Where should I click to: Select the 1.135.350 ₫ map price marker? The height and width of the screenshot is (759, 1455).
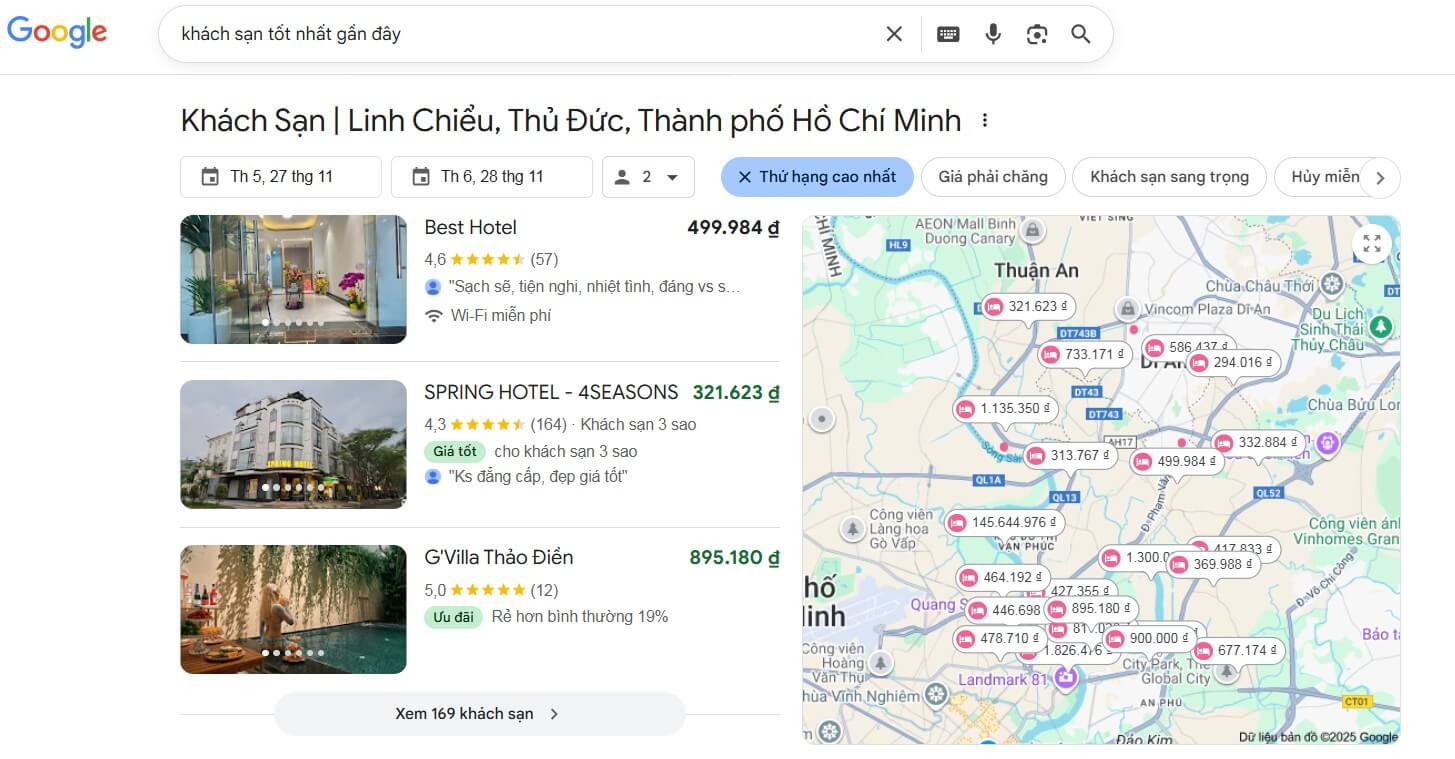[1005, 408]
